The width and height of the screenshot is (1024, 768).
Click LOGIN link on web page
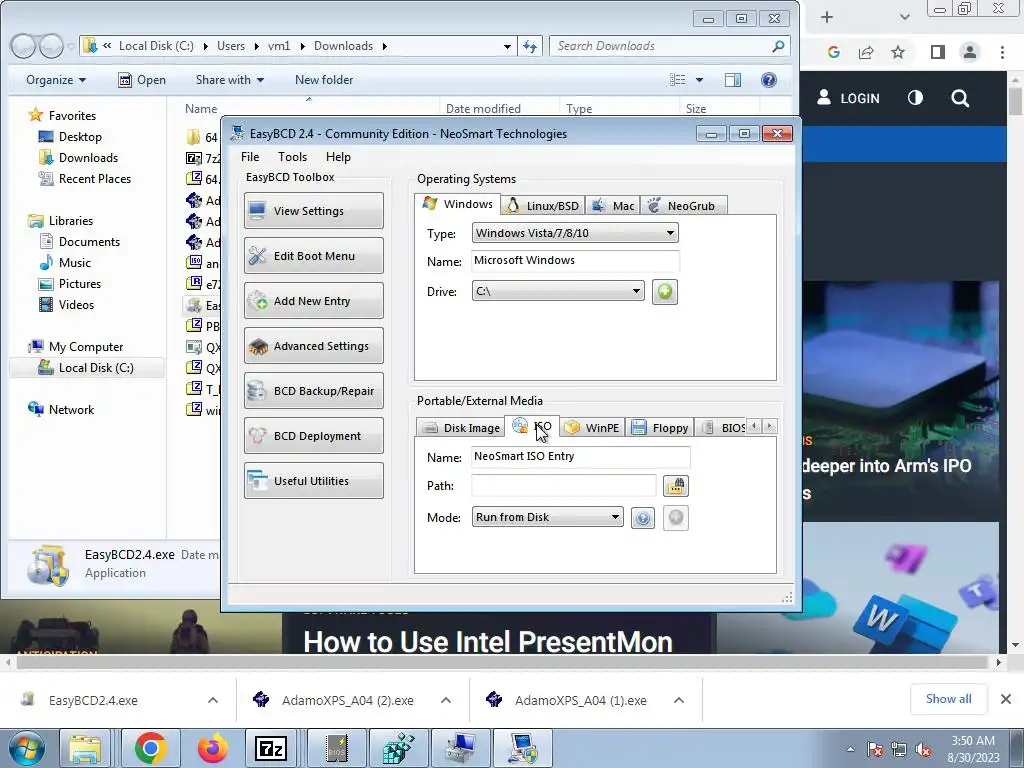click(x=849, y=98)
